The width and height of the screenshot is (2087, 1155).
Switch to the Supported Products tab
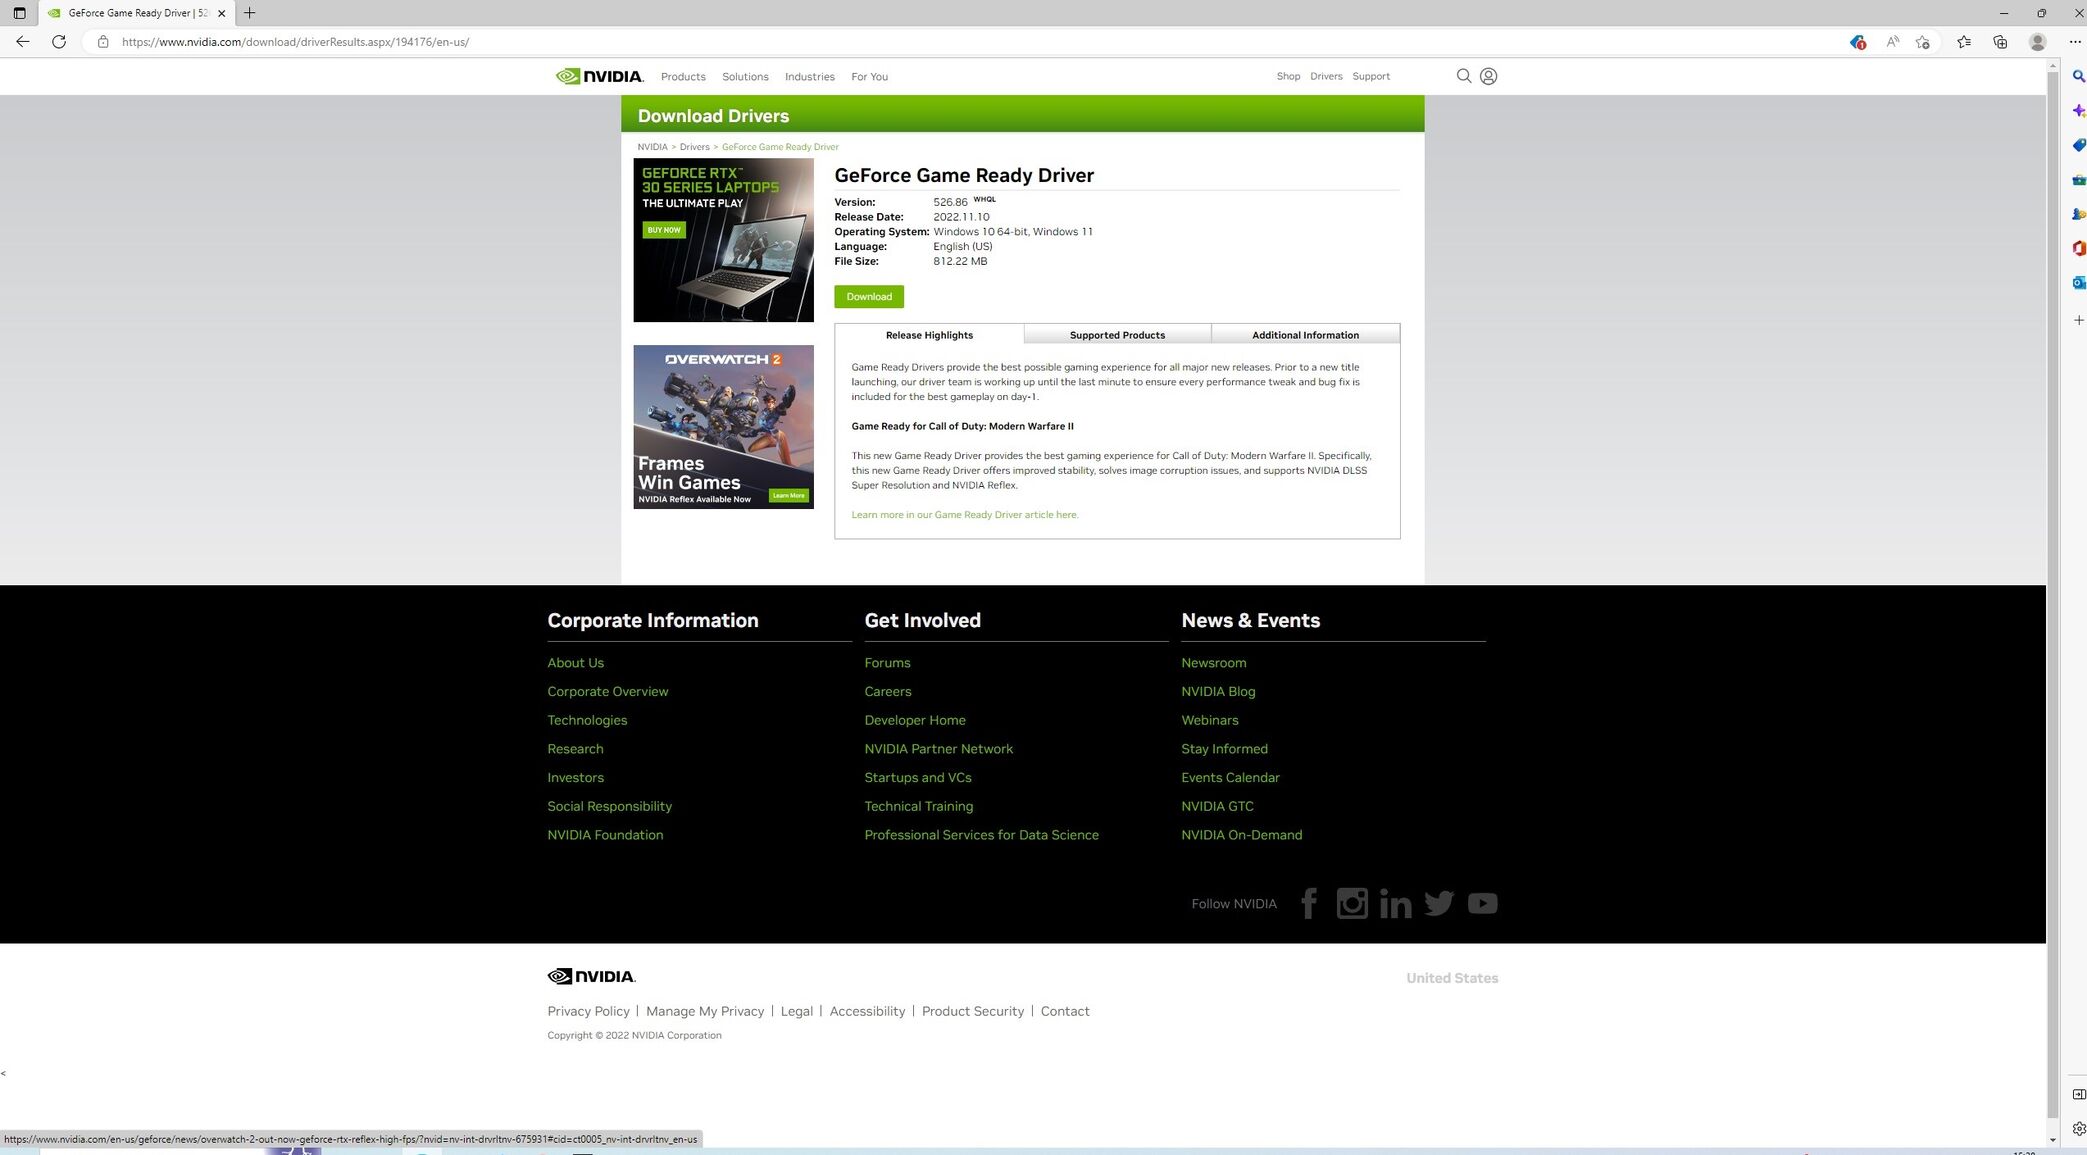click(1117, 335)
